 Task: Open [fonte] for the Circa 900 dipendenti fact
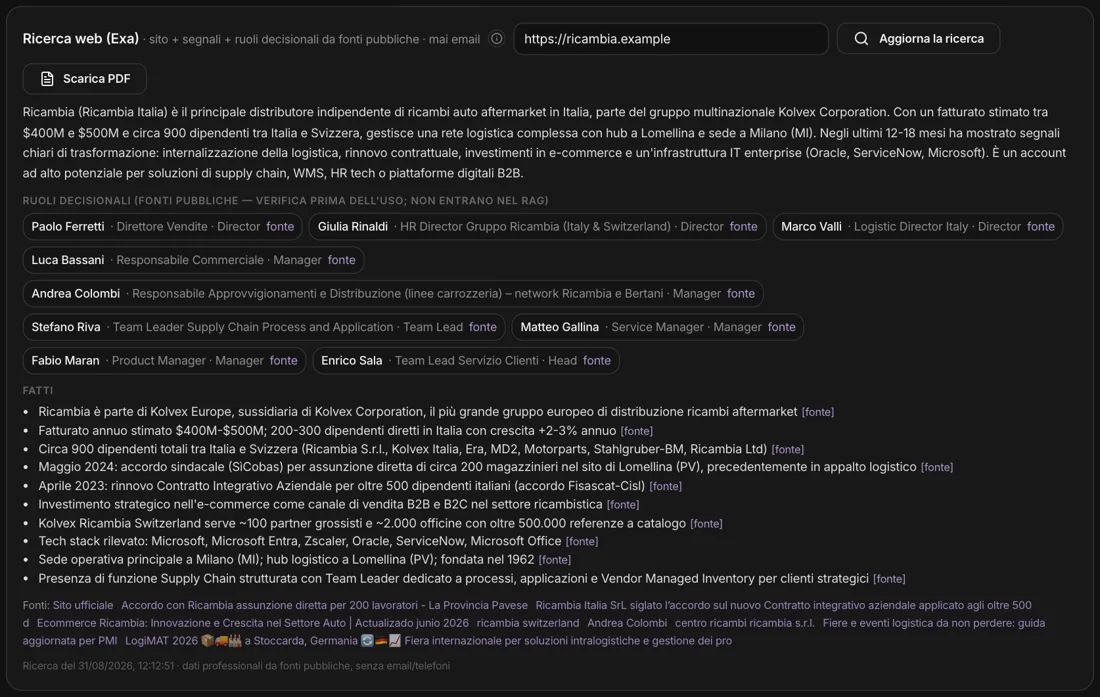pos(788,449)
